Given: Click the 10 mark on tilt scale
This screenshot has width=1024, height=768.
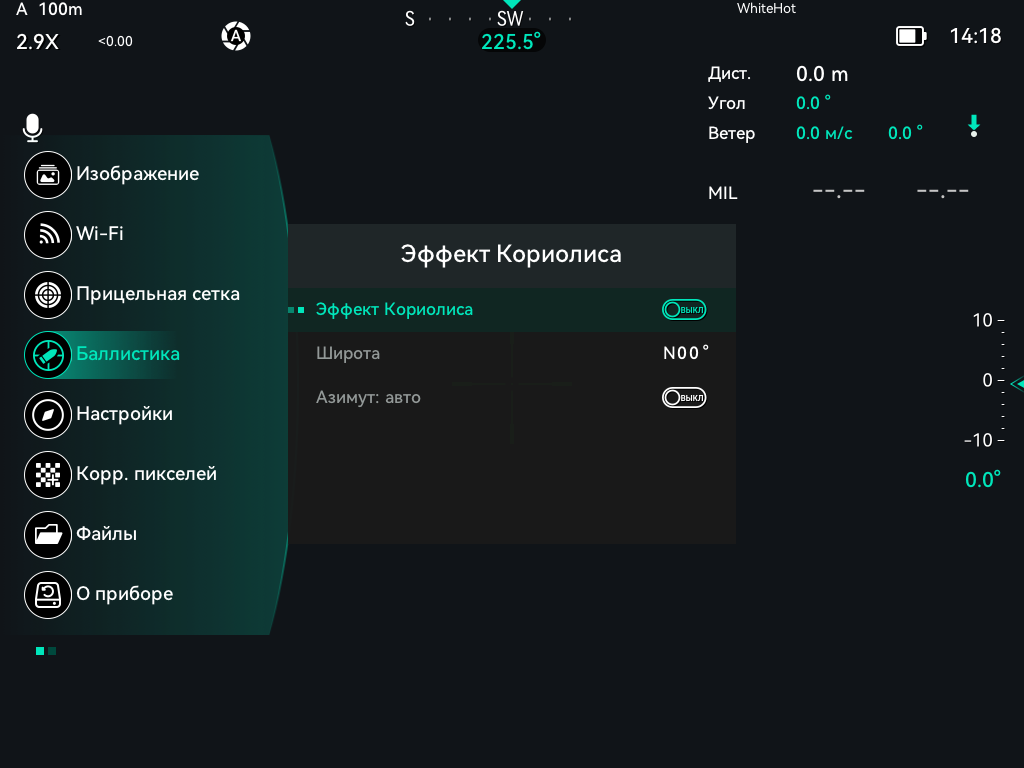Looking at the screenshot, I should click(x=983, y=320).
